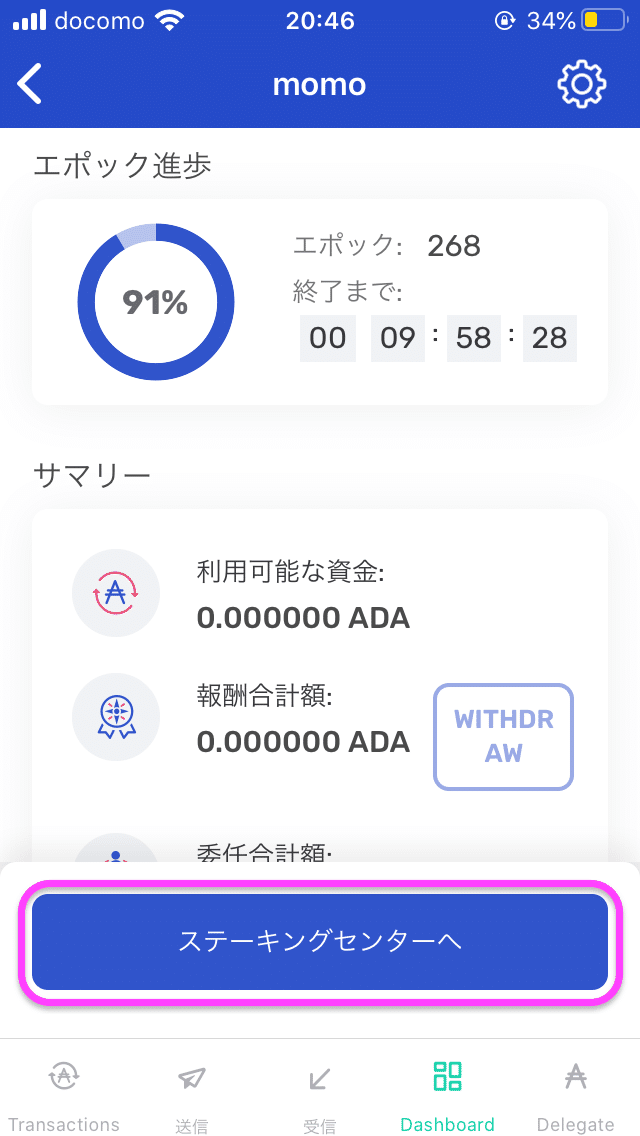Open the settings gear icon
This screenshot has height=1136, width=640.
tap(582, 84)
